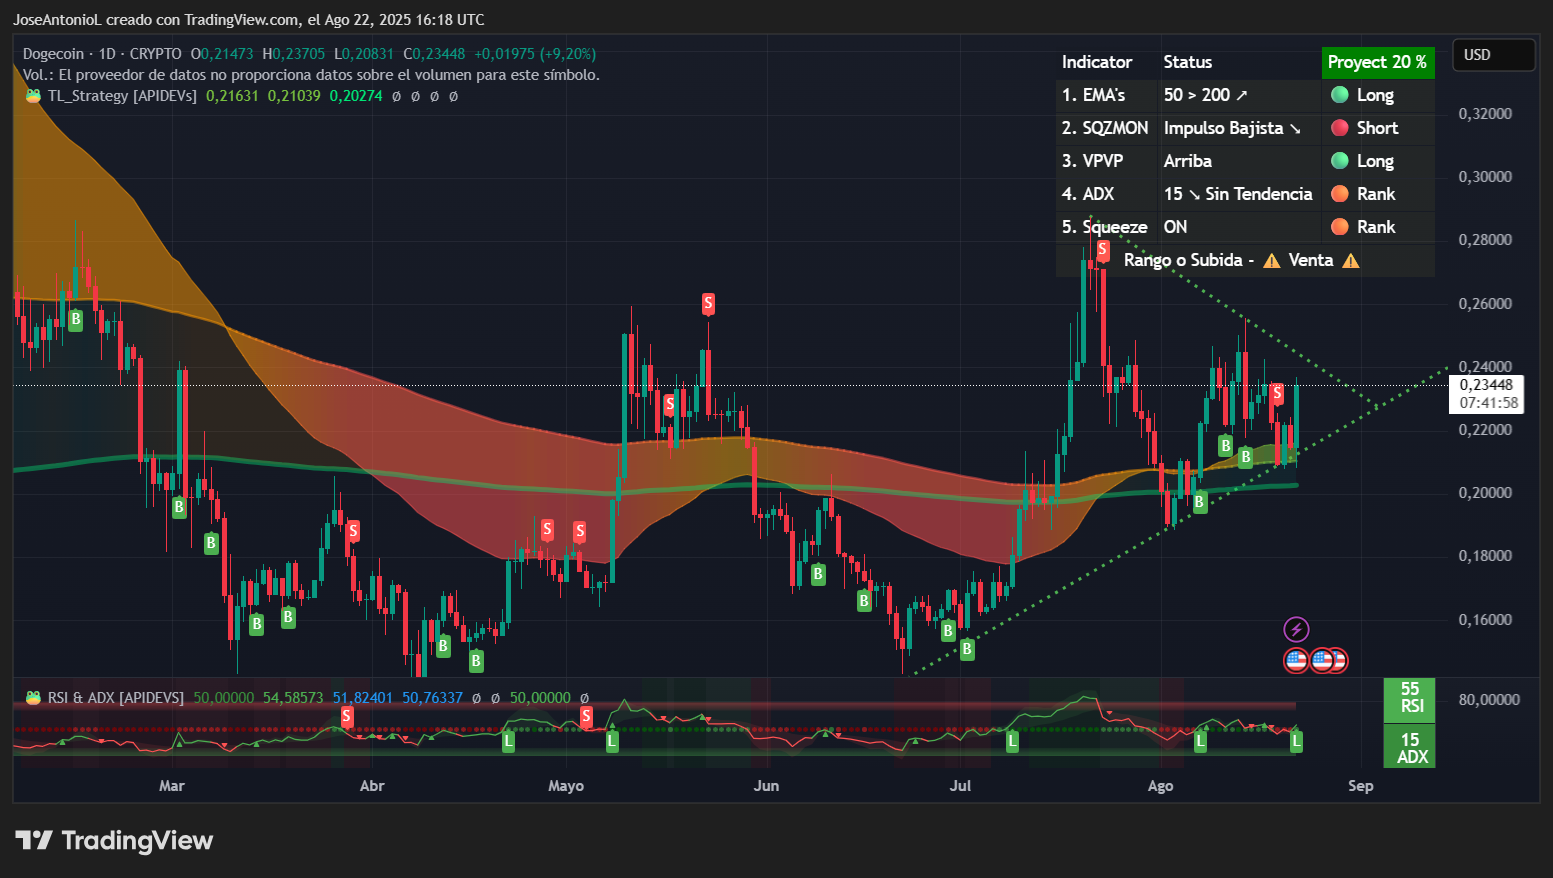Select the red S sell marker near Mayo peak
The image size is (1553, 878).
pyautogui.click(x=708, y=304)
